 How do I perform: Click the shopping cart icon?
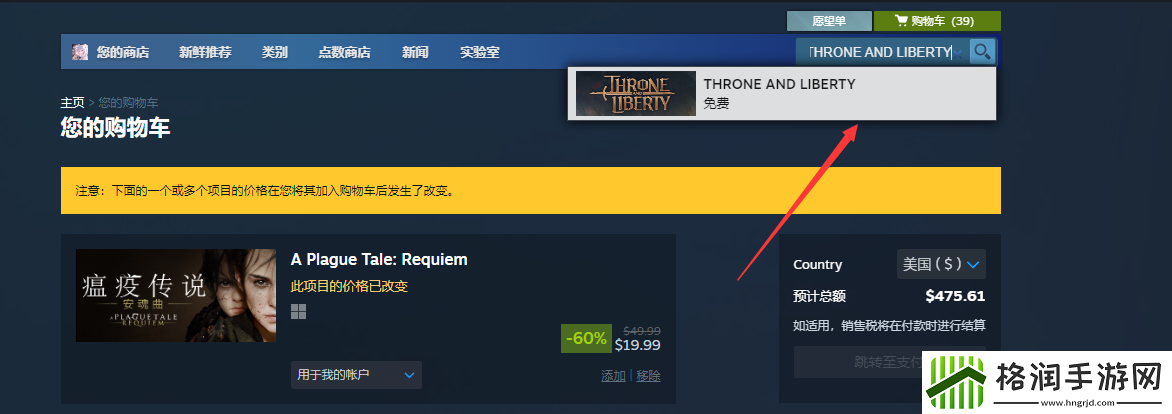tap(901, 21)
